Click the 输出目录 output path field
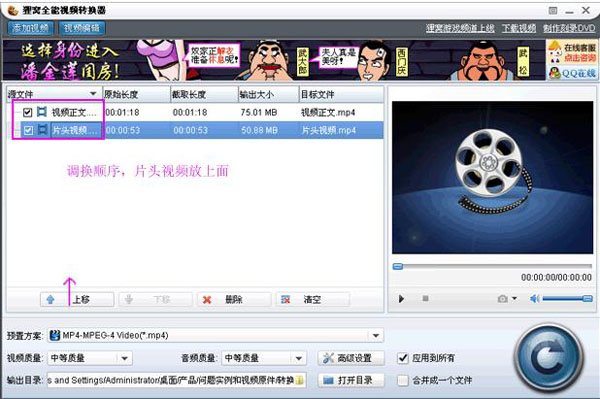 (176, 380)
